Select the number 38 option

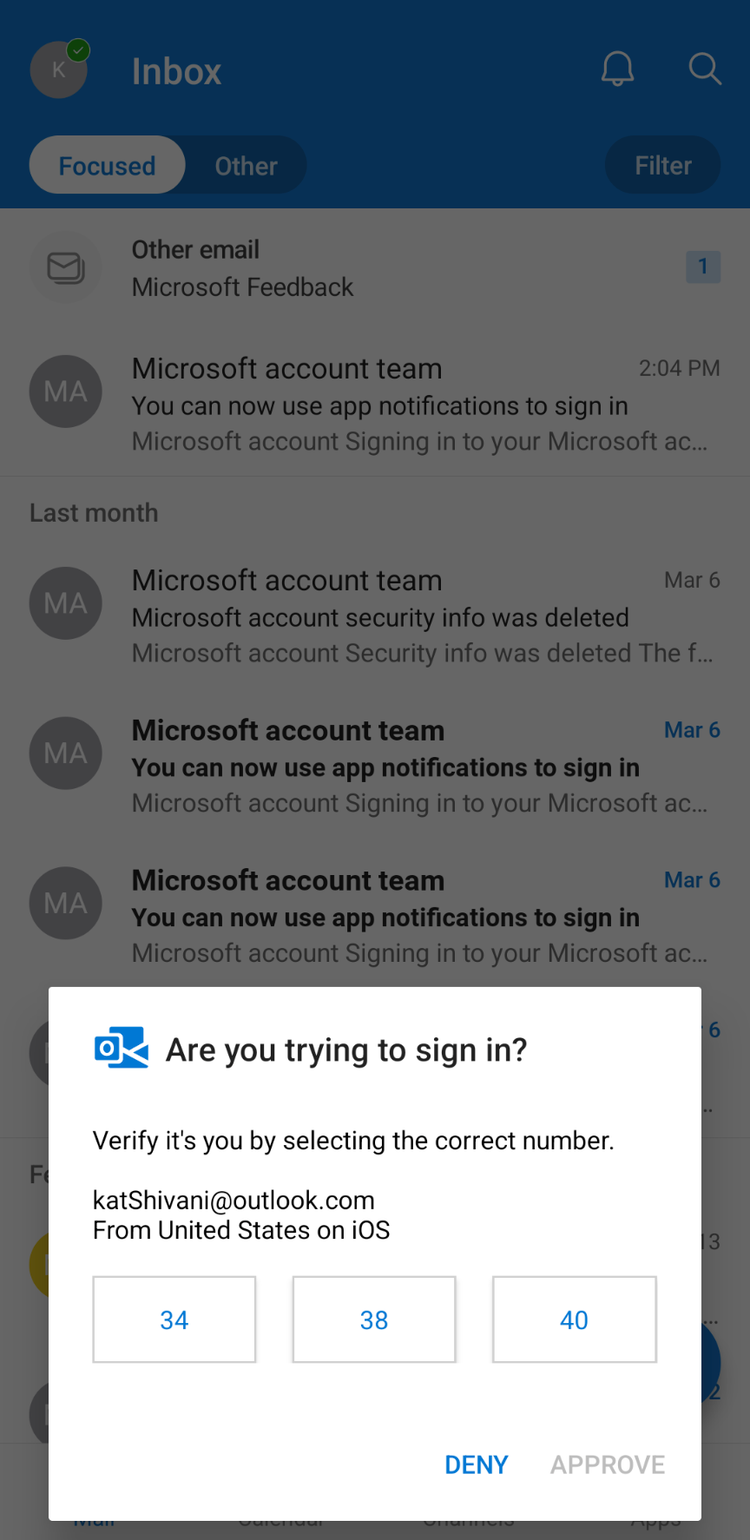pyautogui.click(x=373, y=1319)
